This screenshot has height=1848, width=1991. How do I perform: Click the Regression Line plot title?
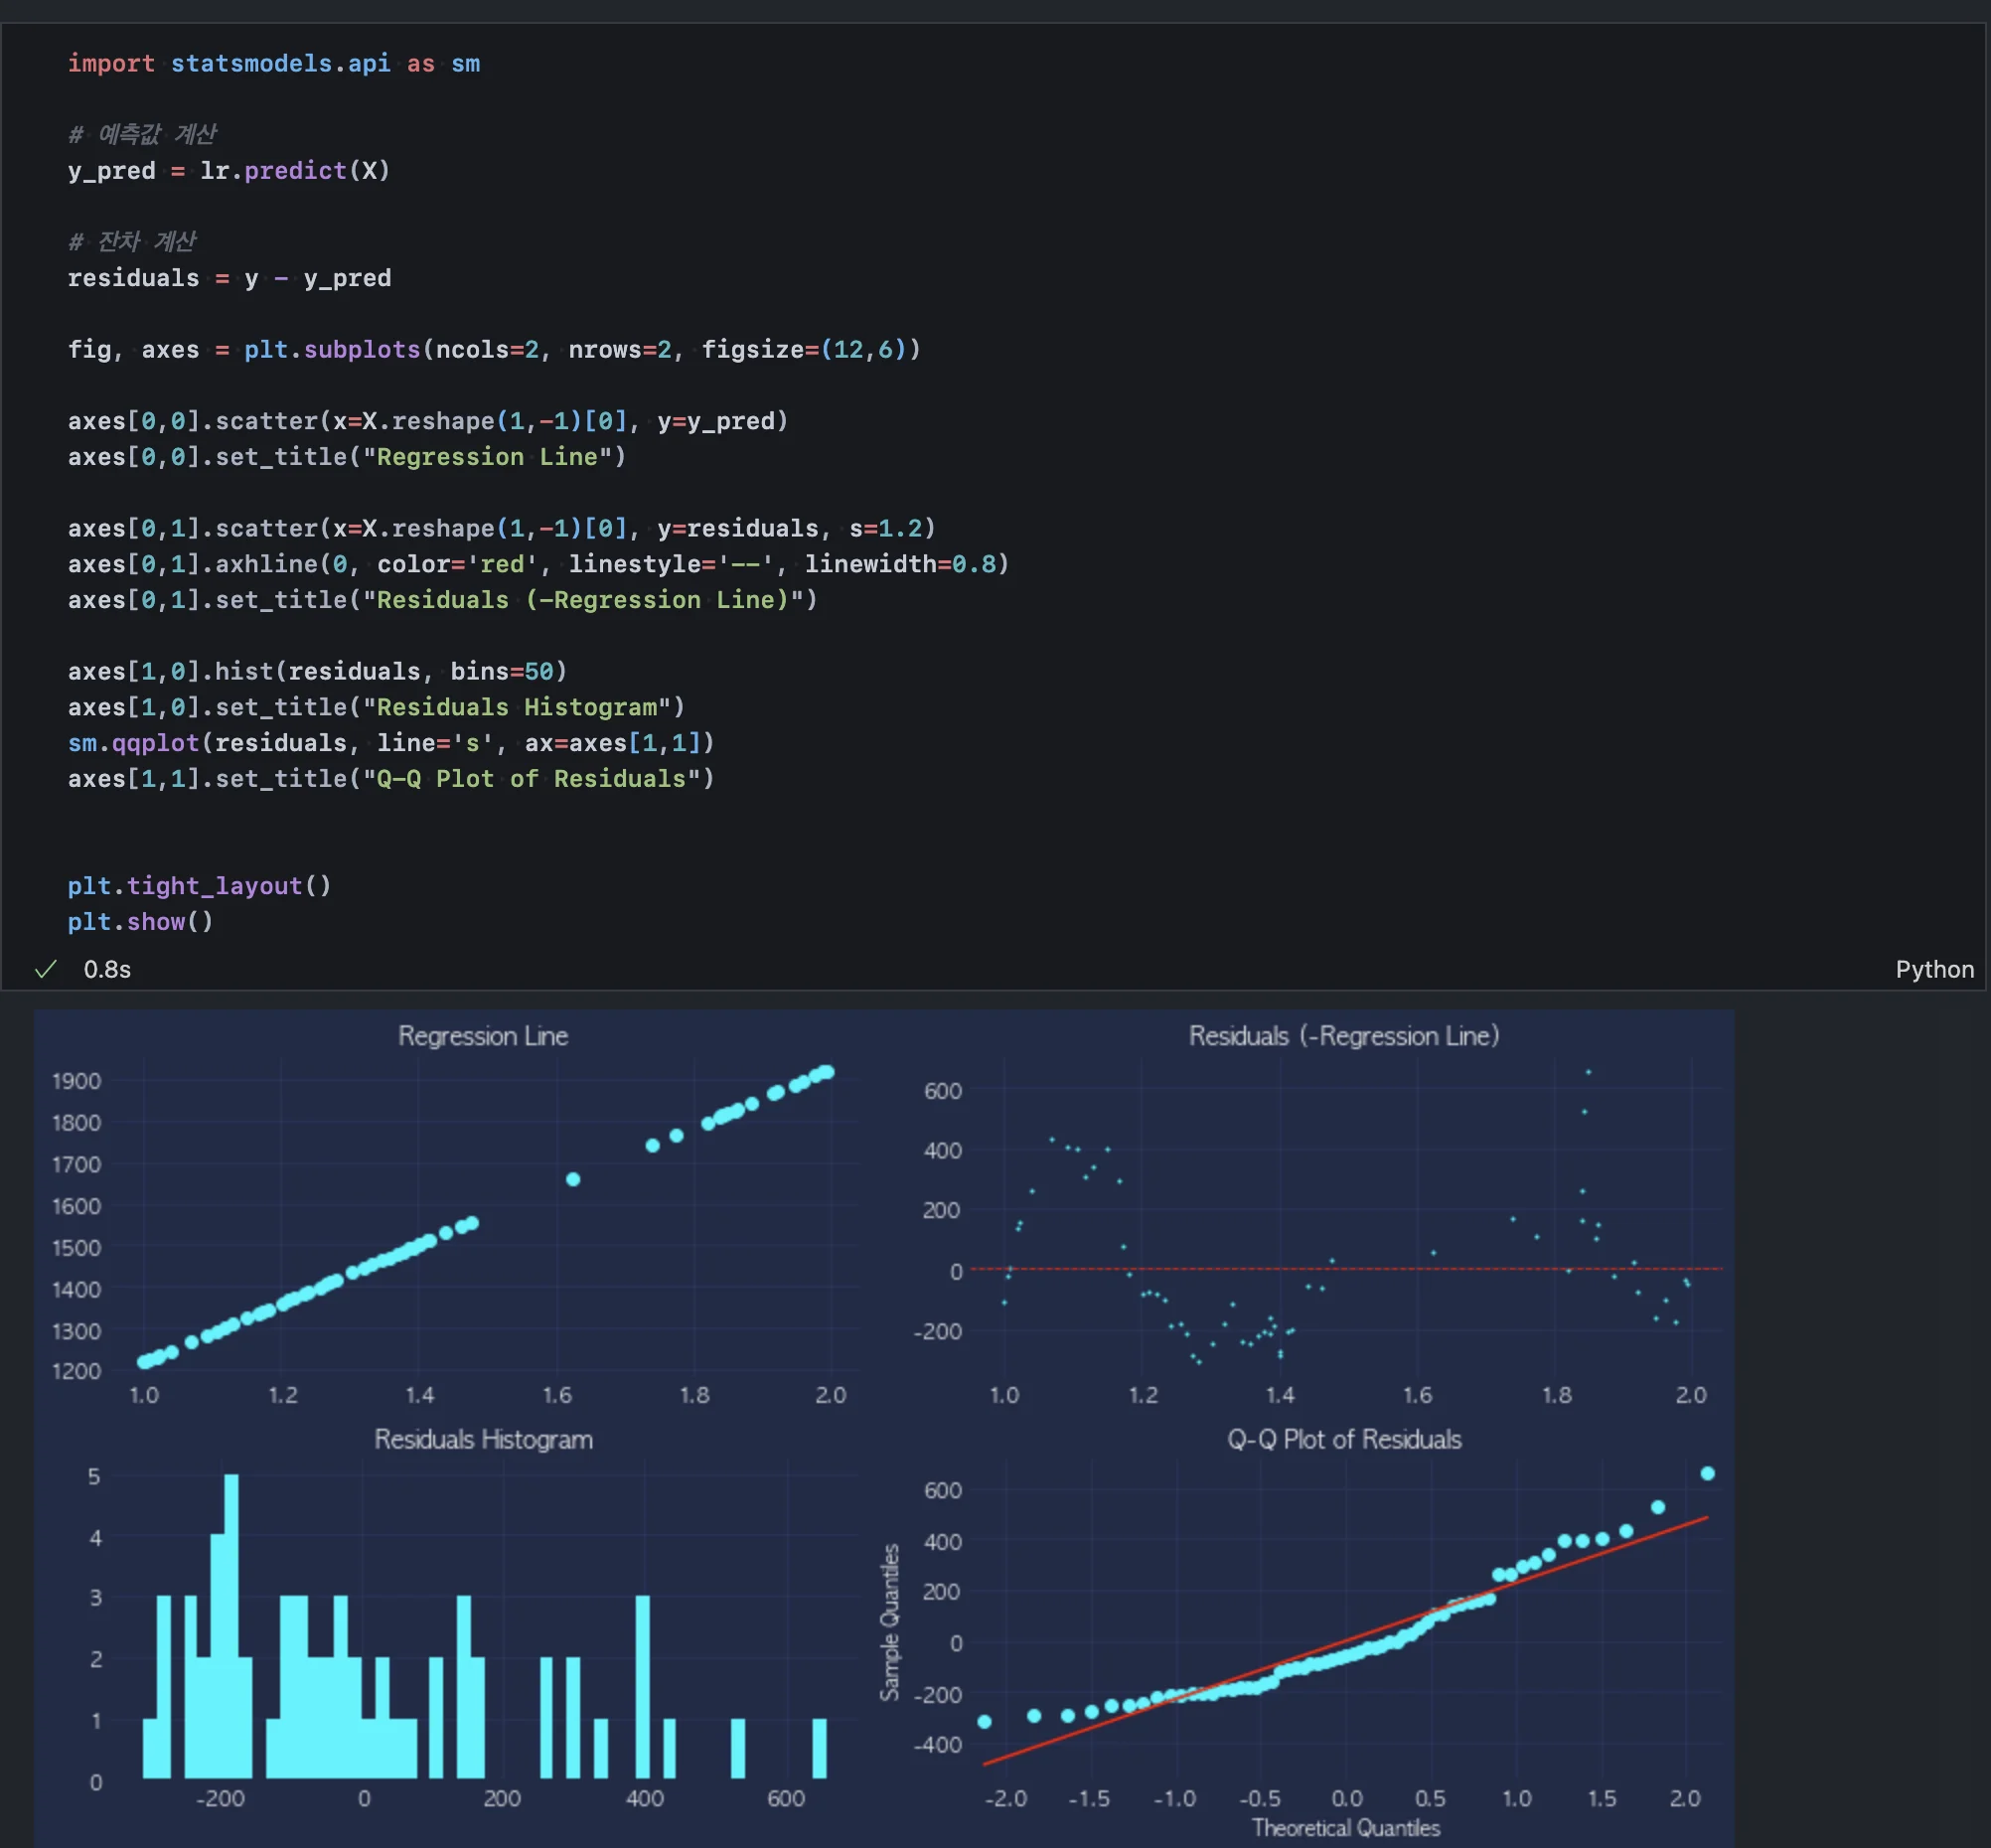click(483, 1036)
